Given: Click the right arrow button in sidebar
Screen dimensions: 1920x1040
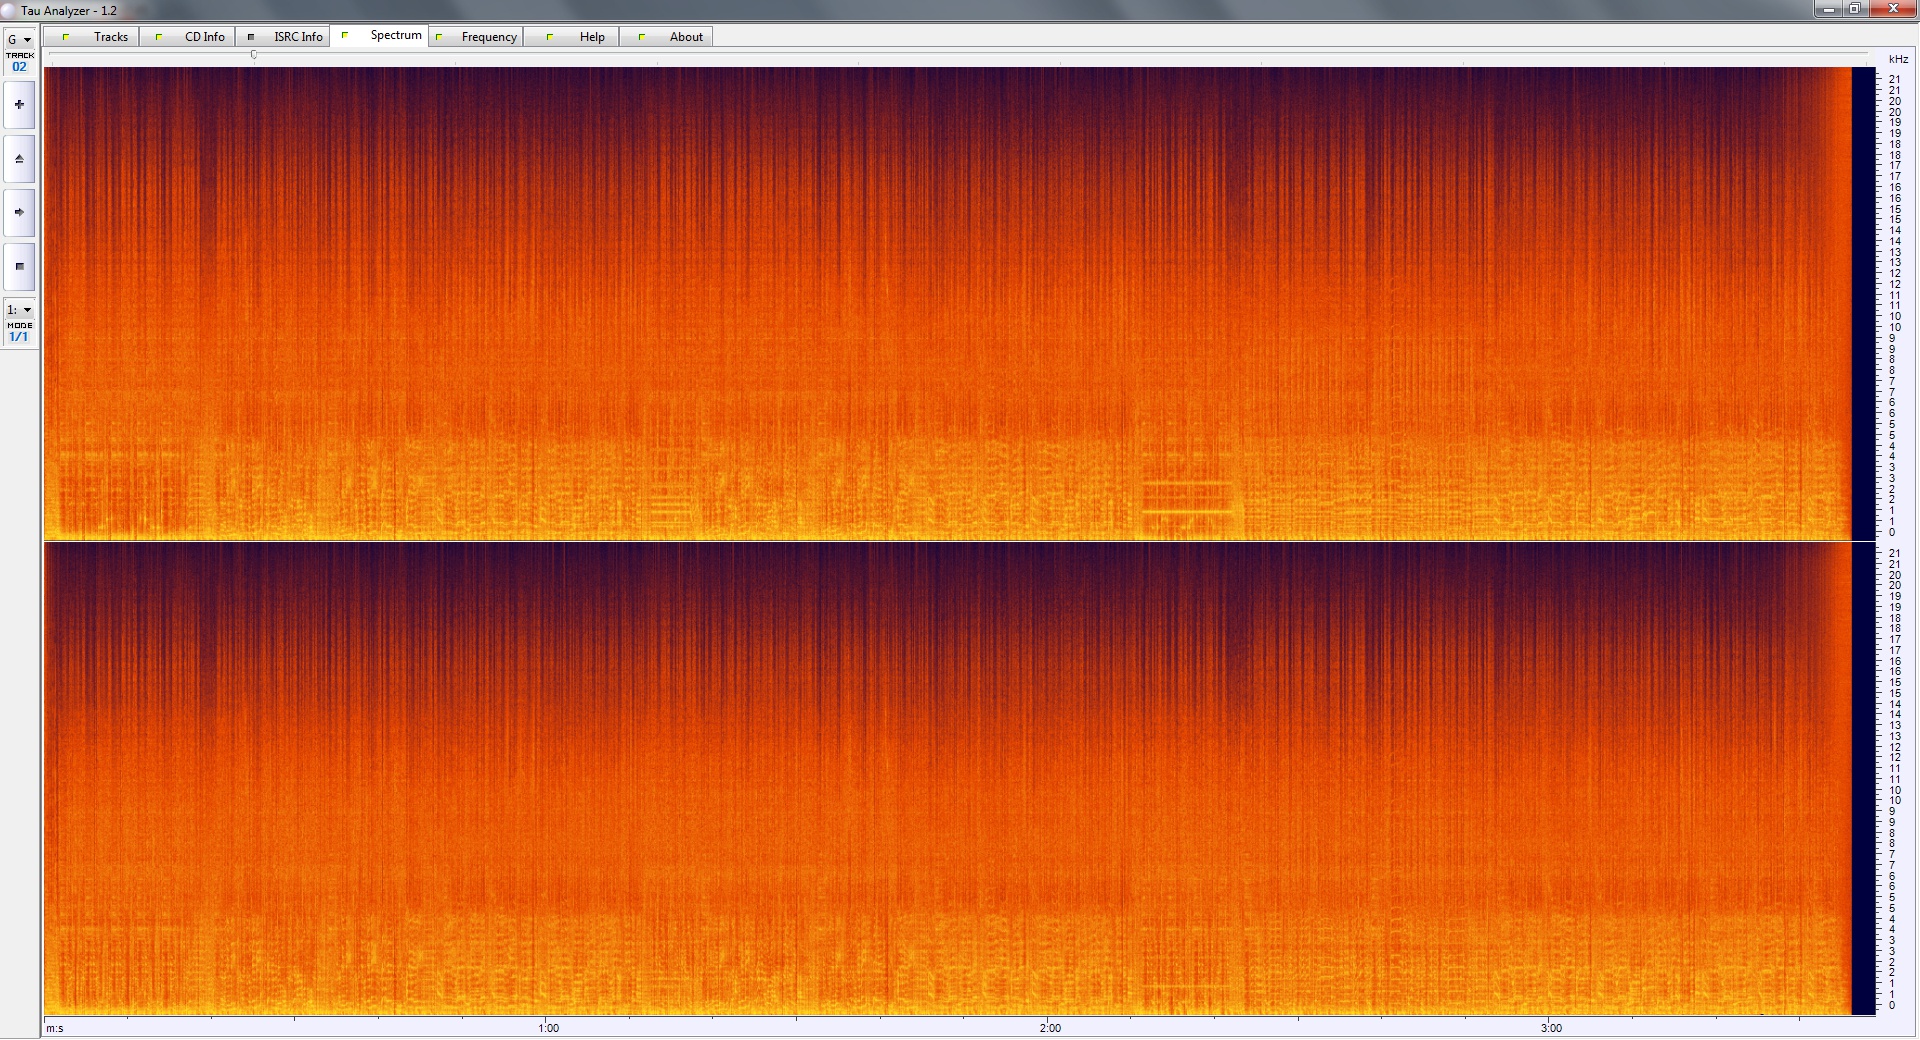Looking at the screenshot, I should pos(19,212).
